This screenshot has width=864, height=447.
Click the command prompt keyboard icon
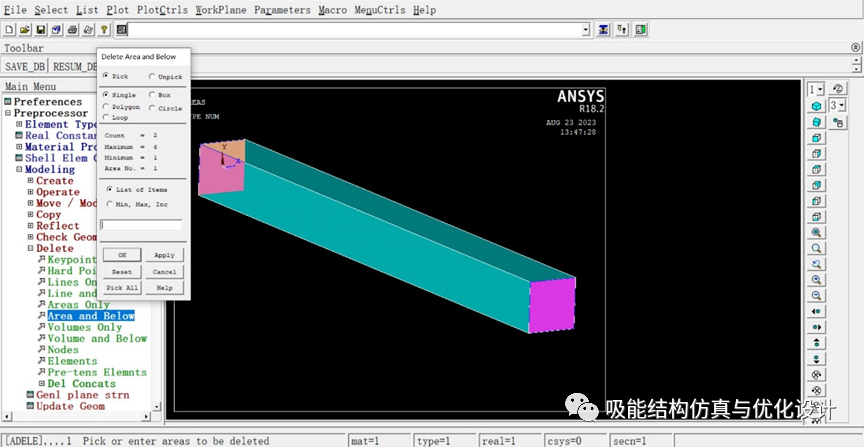tap(122, 30)
